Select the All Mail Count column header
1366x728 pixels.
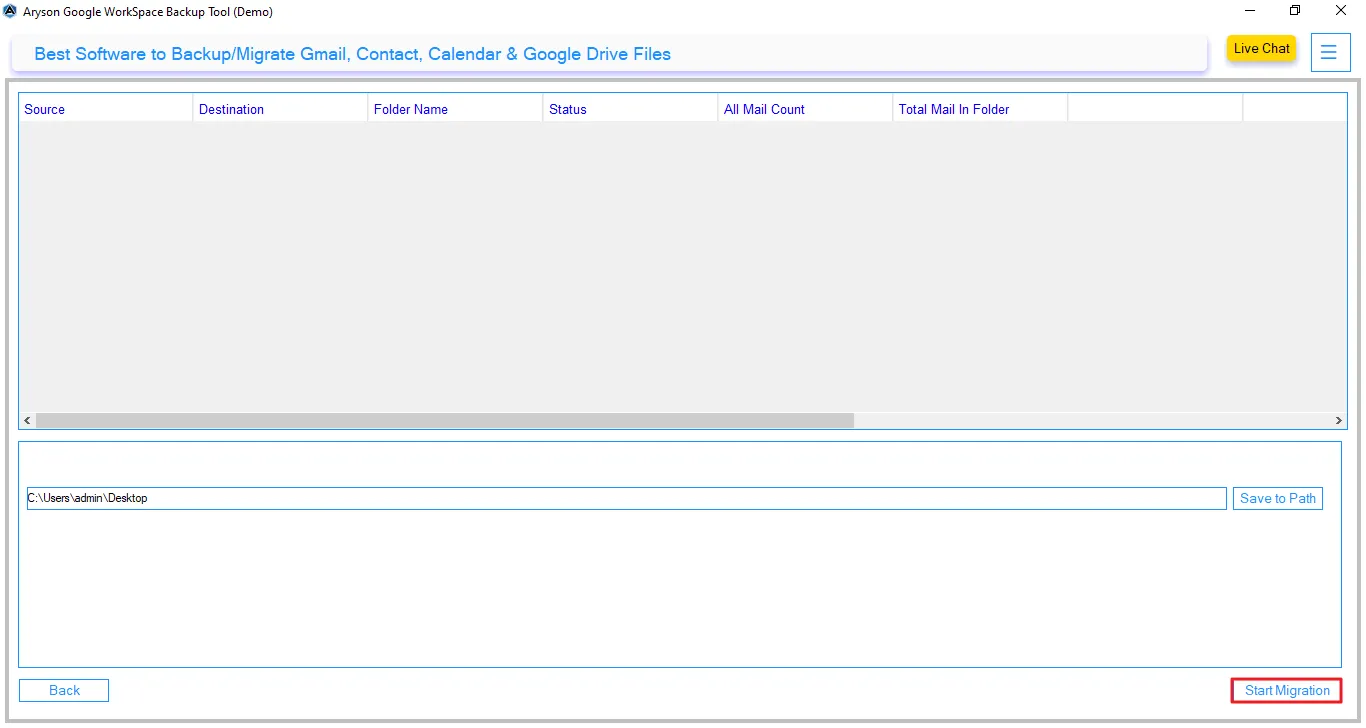[x=764, y=108]
